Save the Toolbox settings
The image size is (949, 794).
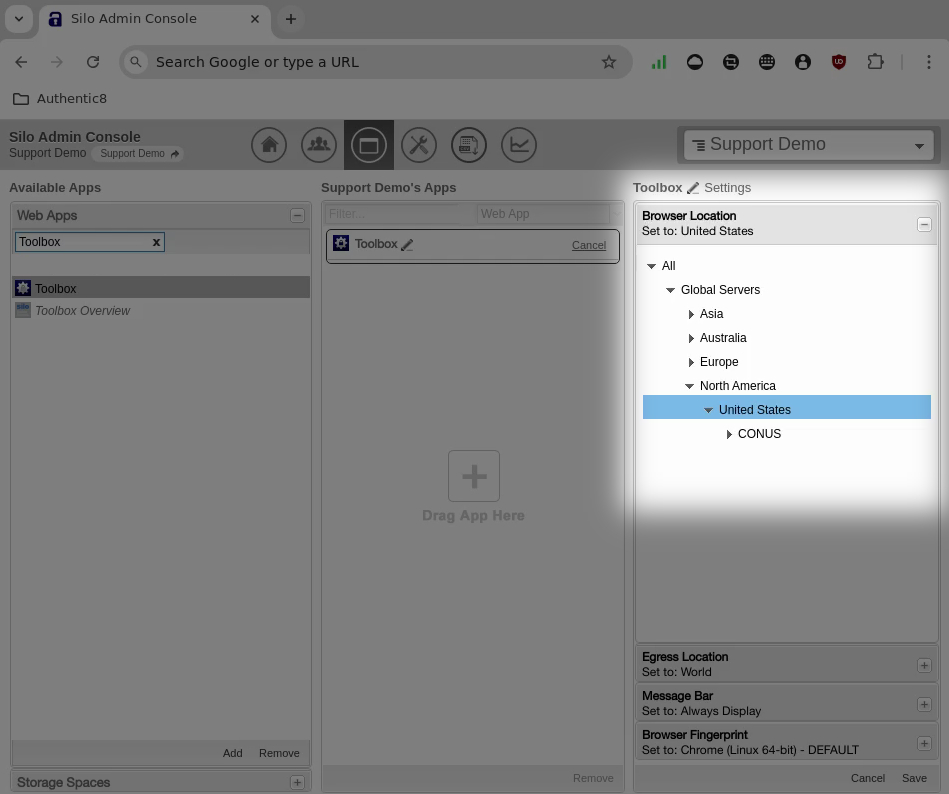(x=914, y=778)
